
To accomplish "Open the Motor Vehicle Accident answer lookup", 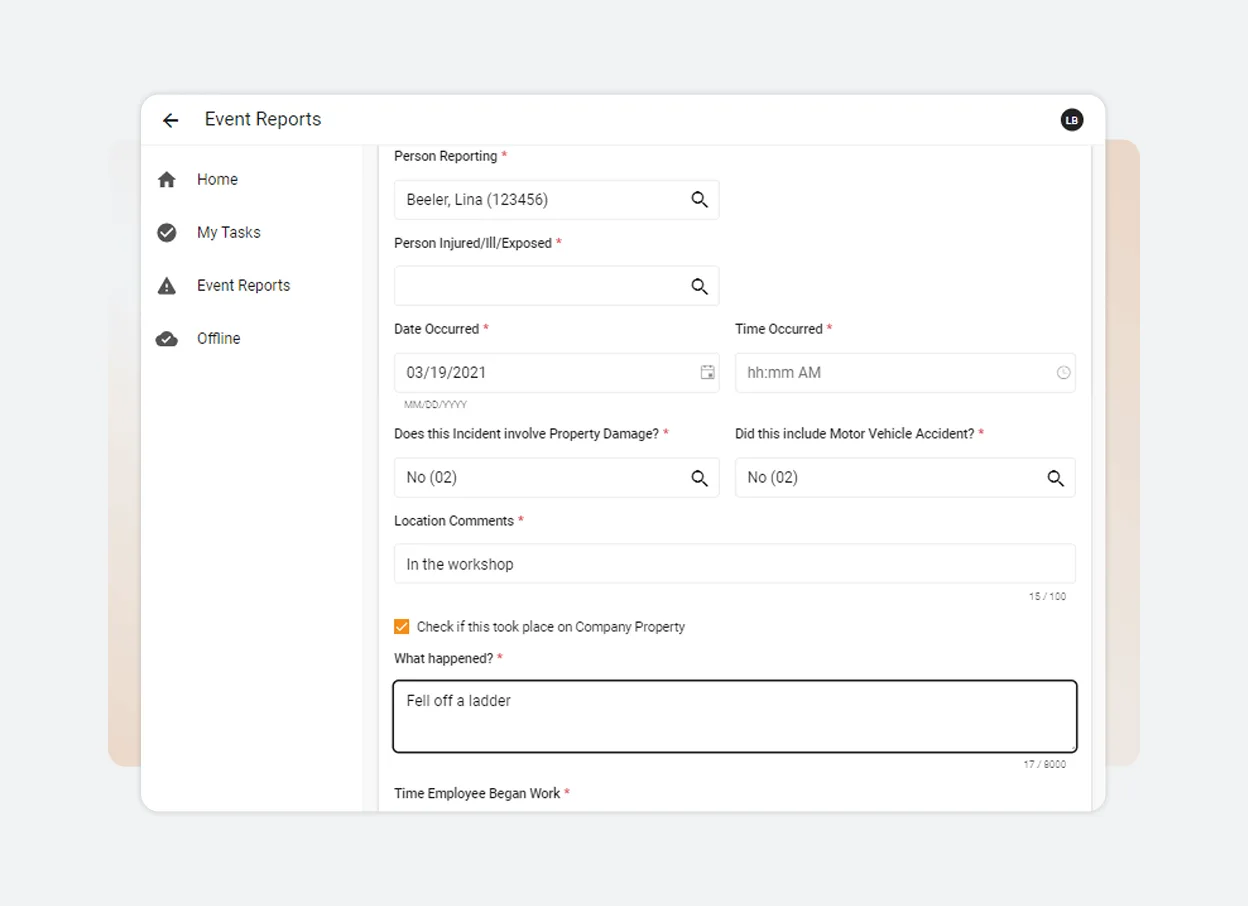I will coord(1056,477).
